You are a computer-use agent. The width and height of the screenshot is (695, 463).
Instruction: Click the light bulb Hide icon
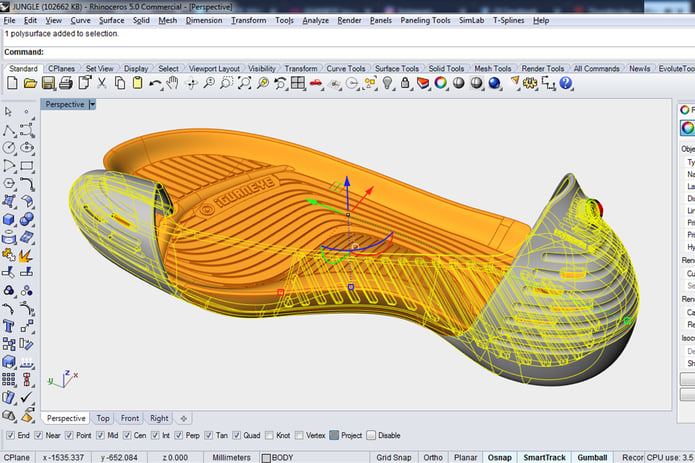387,83
